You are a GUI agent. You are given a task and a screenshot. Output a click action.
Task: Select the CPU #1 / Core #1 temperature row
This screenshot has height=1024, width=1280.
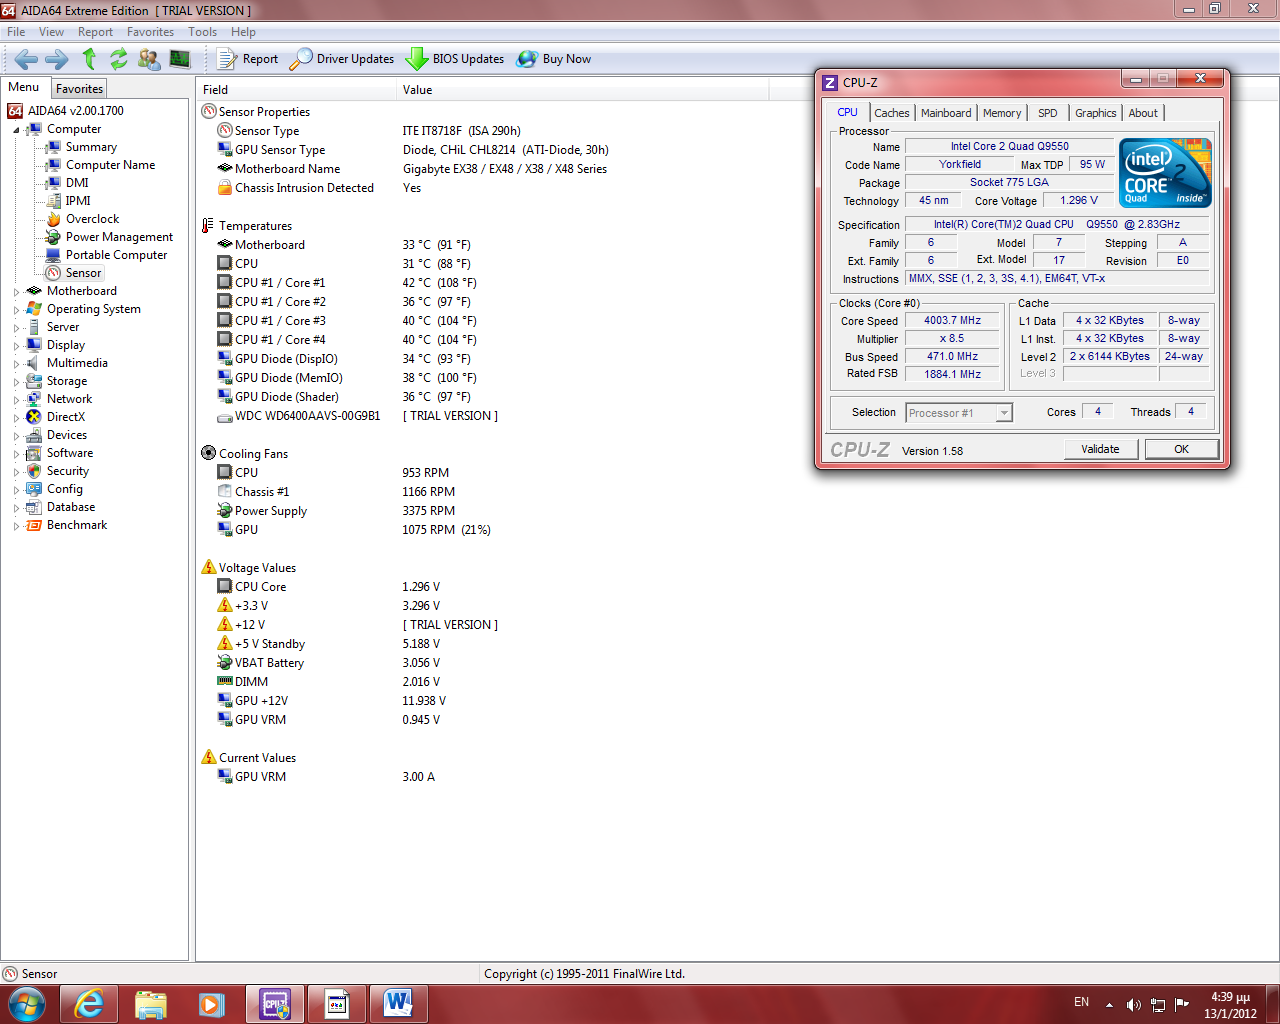[347, 283]
